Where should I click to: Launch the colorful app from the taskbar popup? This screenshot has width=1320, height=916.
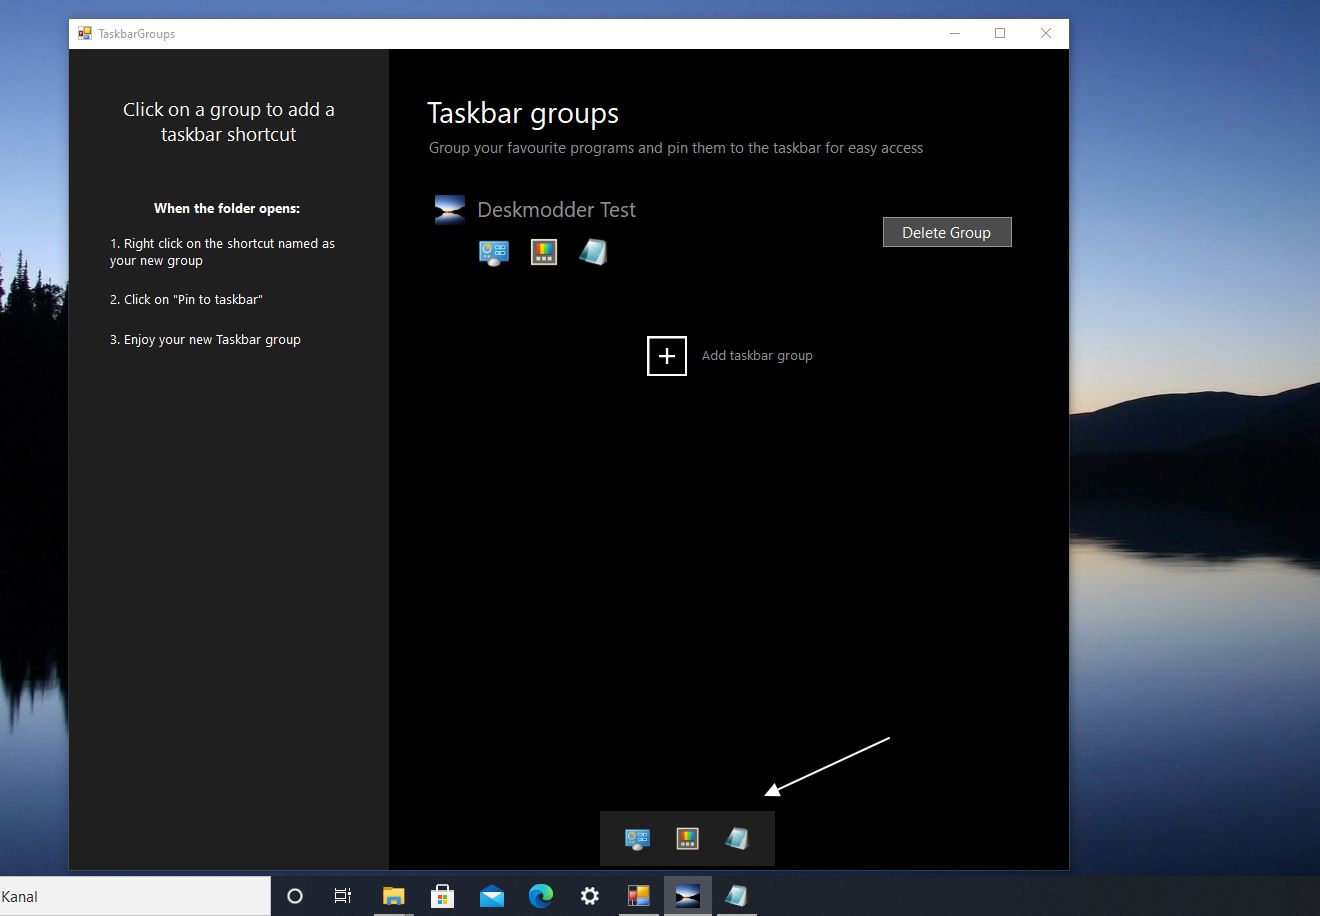687,839
